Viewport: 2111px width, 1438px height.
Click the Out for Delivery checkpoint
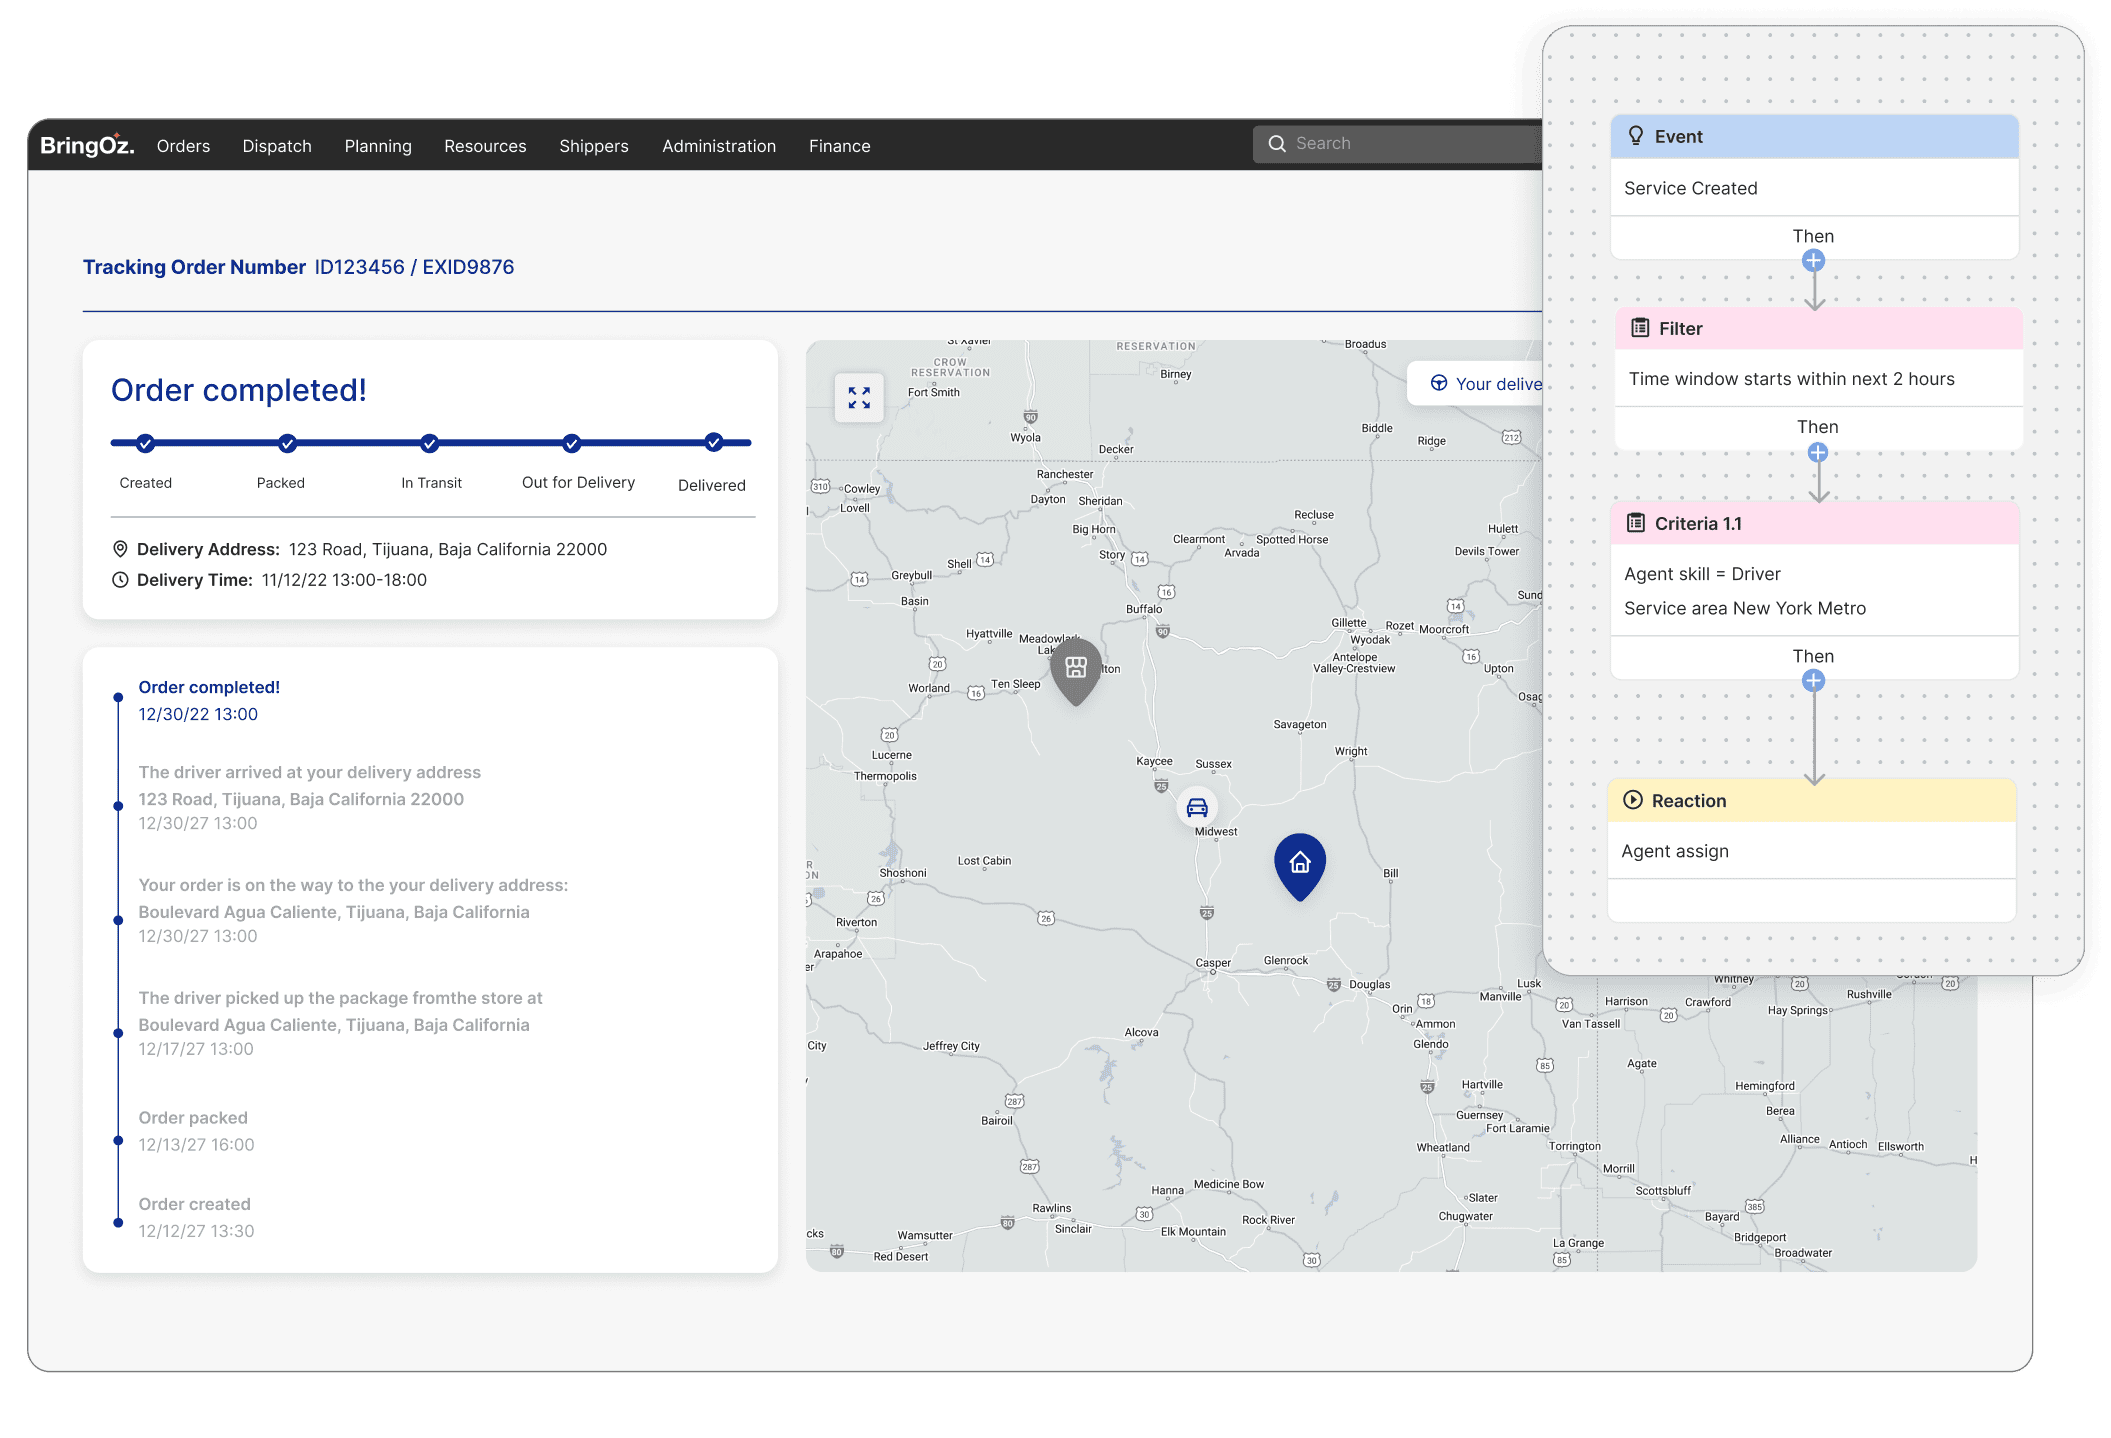point(572,443)
